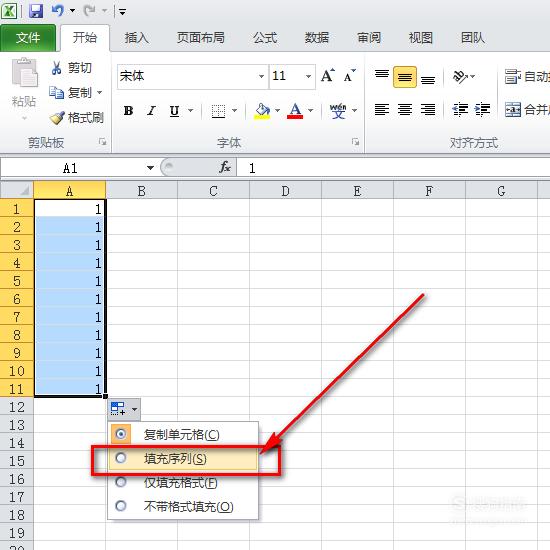
Task: Click the phonetic guide (wén) icon
Action: coord(338,111)
